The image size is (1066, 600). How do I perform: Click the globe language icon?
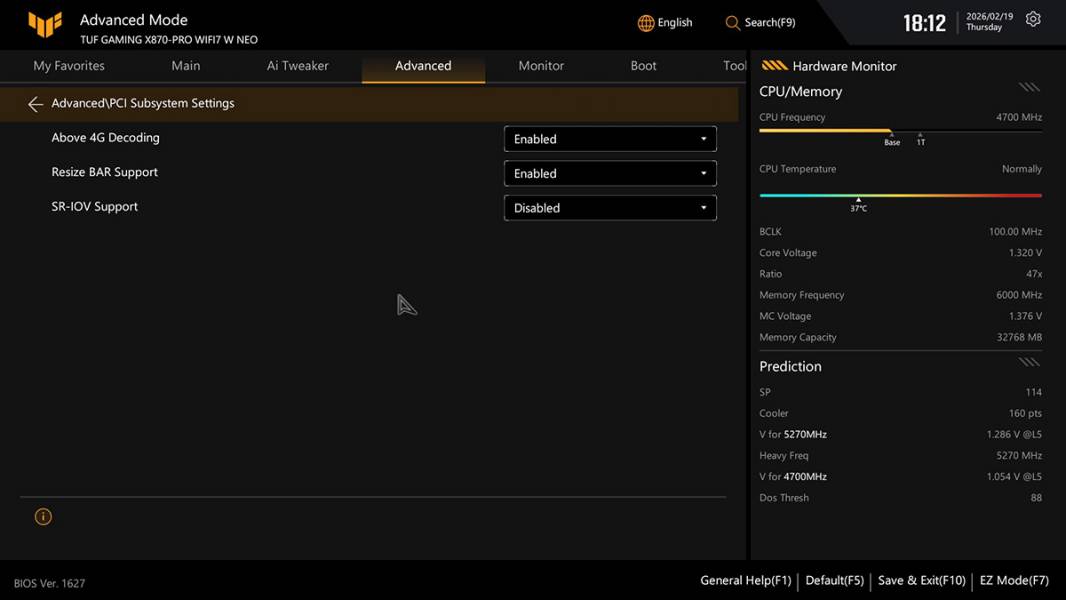click(x=646, y=23)
